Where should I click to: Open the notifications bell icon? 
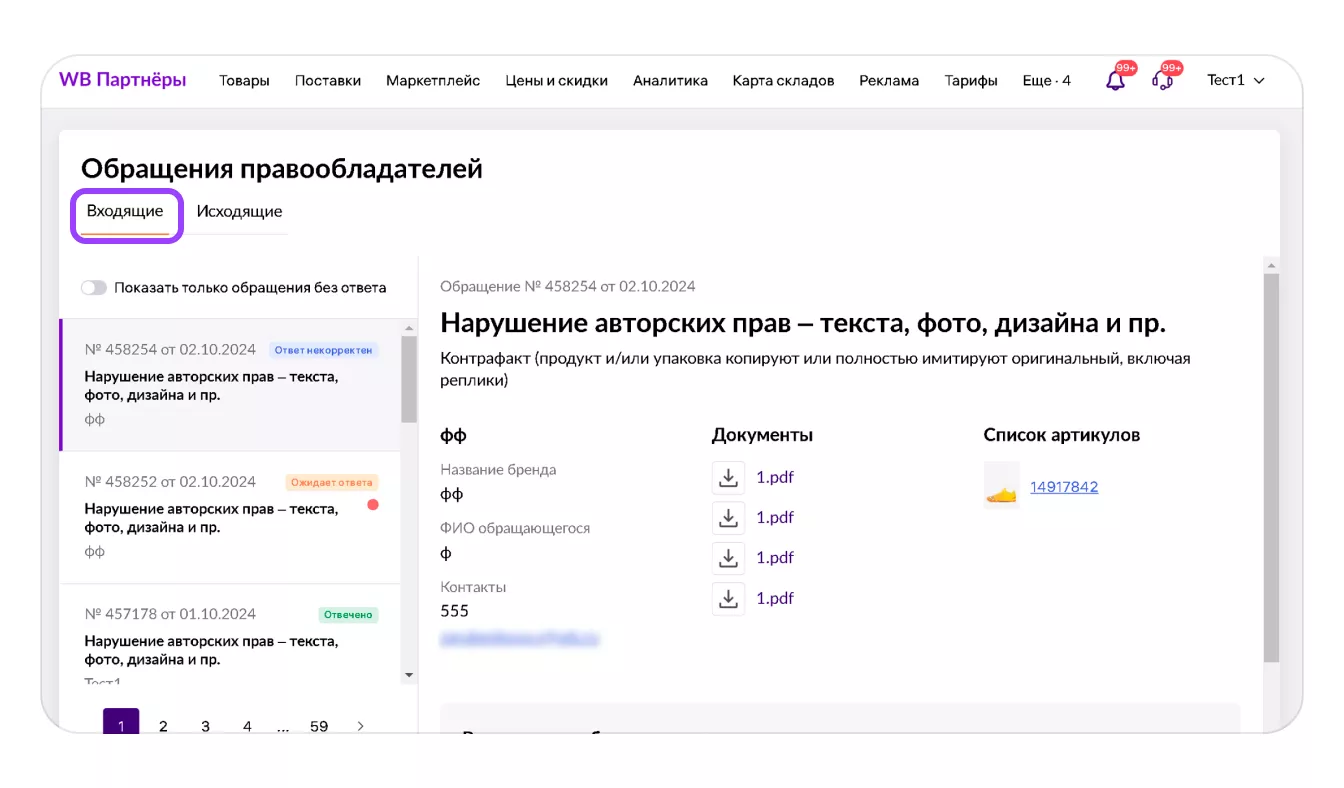(1115, 81)
